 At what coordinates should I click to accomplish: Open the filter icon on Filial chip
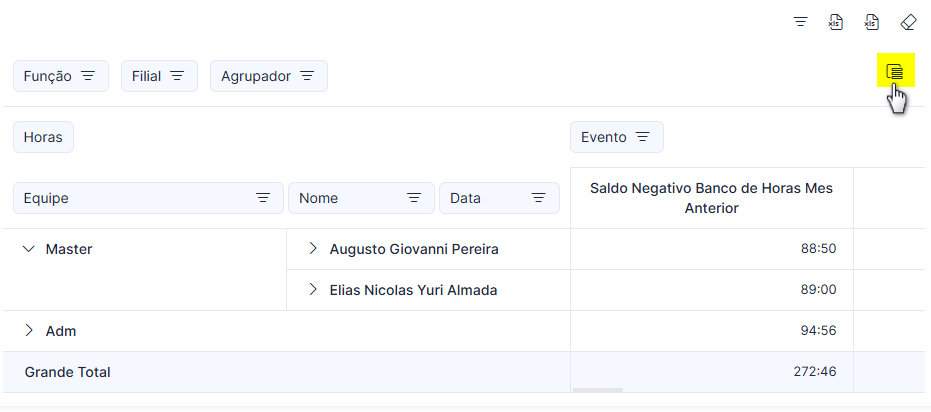click(x=177, y=76)
